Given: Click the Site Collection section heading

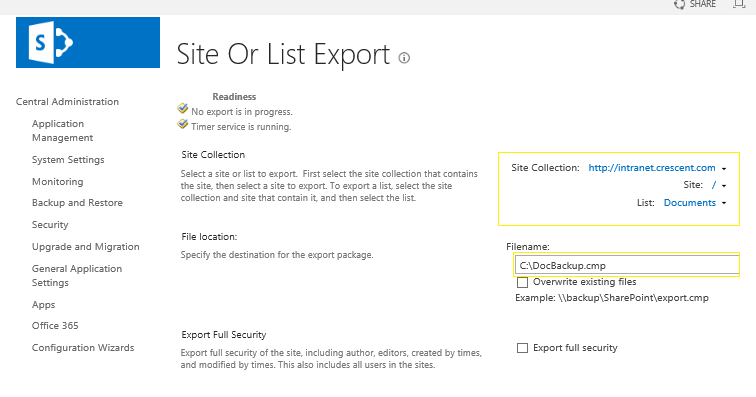Looking at the screenshot, I should pyautogui.click(x=213, y=155).
